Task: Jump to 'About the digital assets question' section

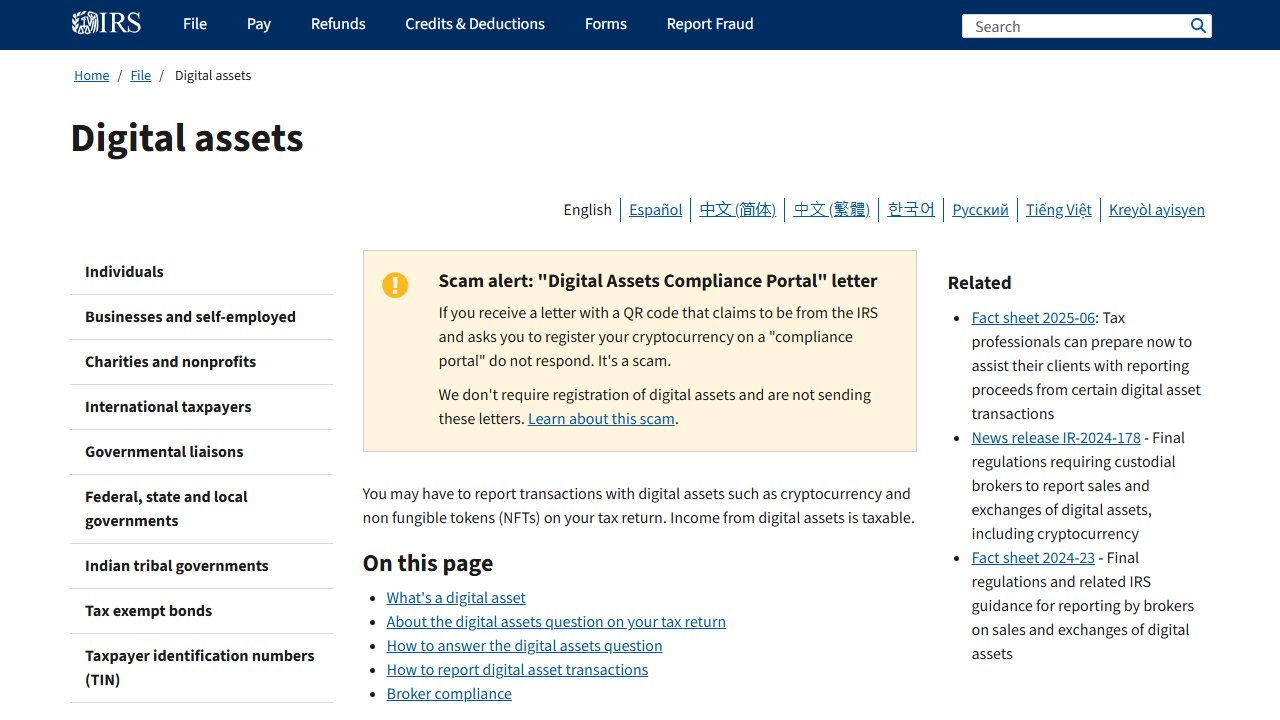Action: pyautogui.click(x=556, y=622)
